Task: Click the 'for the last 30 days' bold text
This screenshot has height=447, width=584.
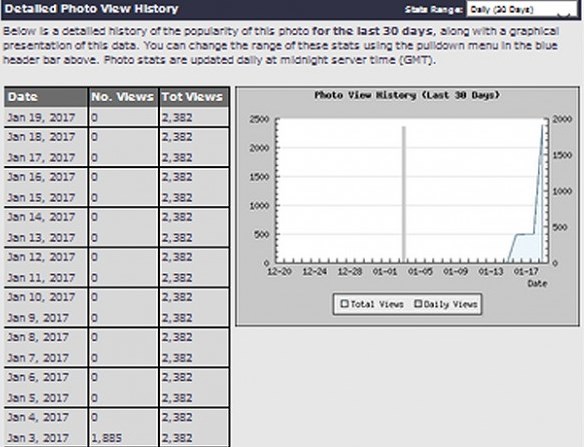Action: tap(372, 31)
